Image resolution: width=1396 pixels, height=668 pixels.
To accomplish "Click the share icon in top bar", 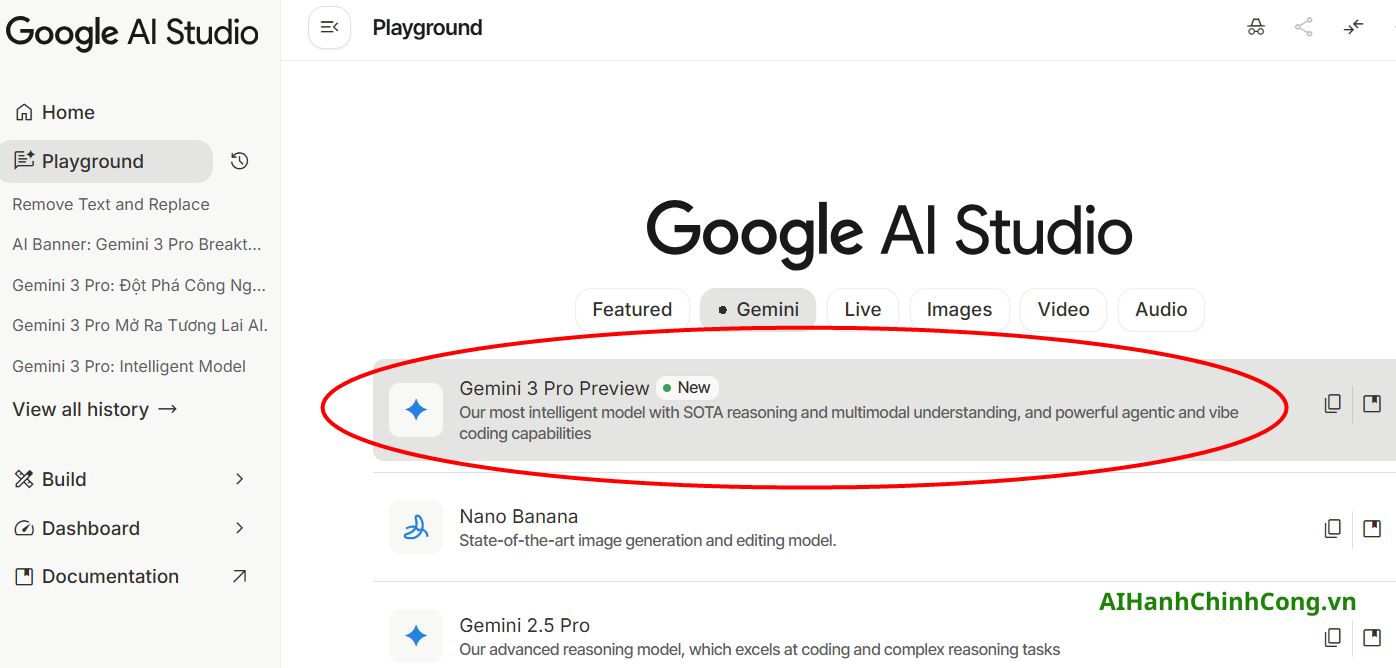I will click(x=1304, y=27).
